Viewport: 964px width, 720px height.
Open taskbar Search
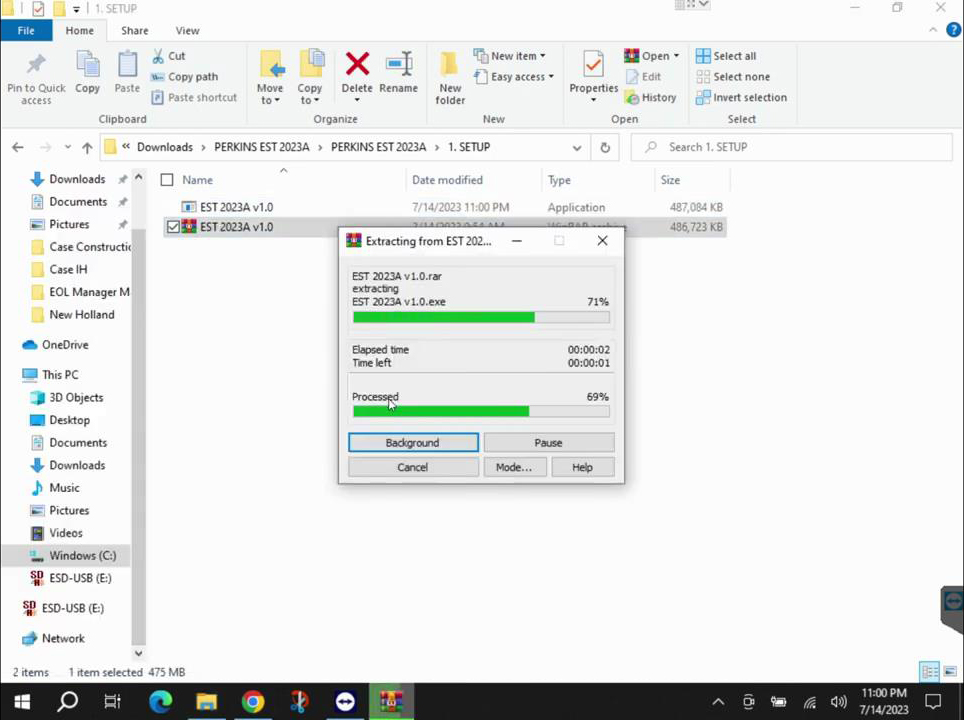(68, 702)
